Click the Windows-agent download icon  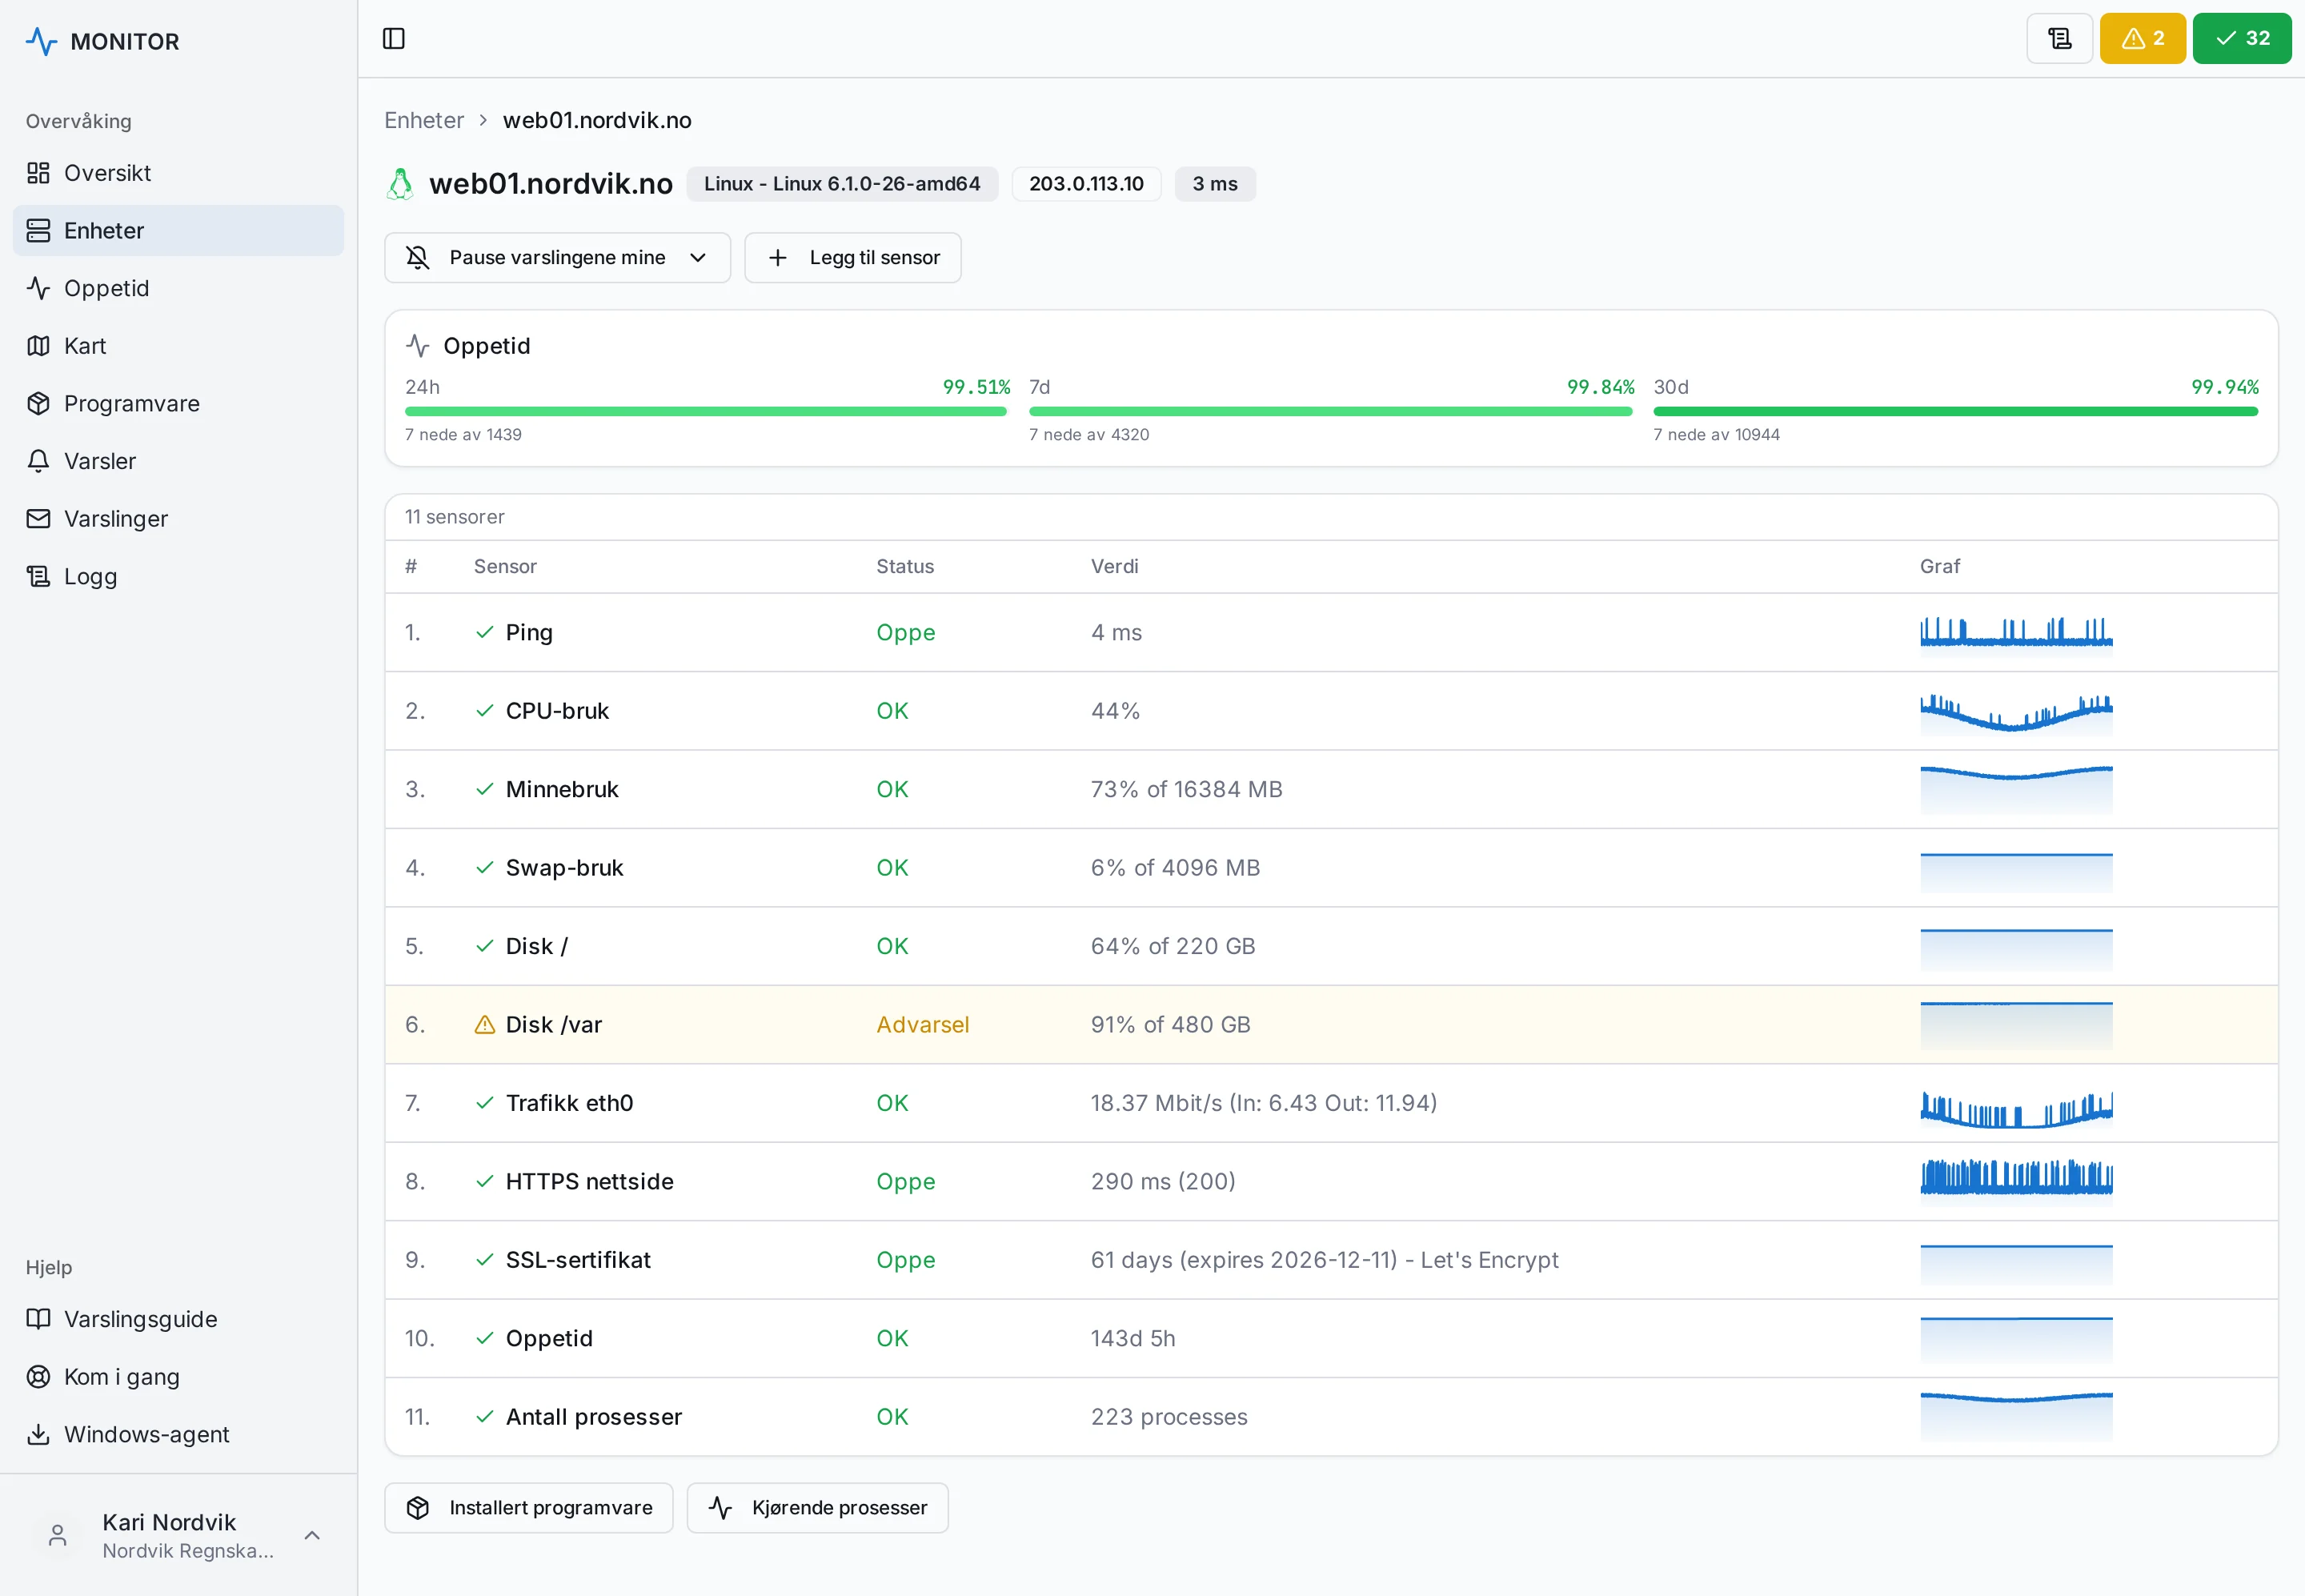[x=38, y=1435]
